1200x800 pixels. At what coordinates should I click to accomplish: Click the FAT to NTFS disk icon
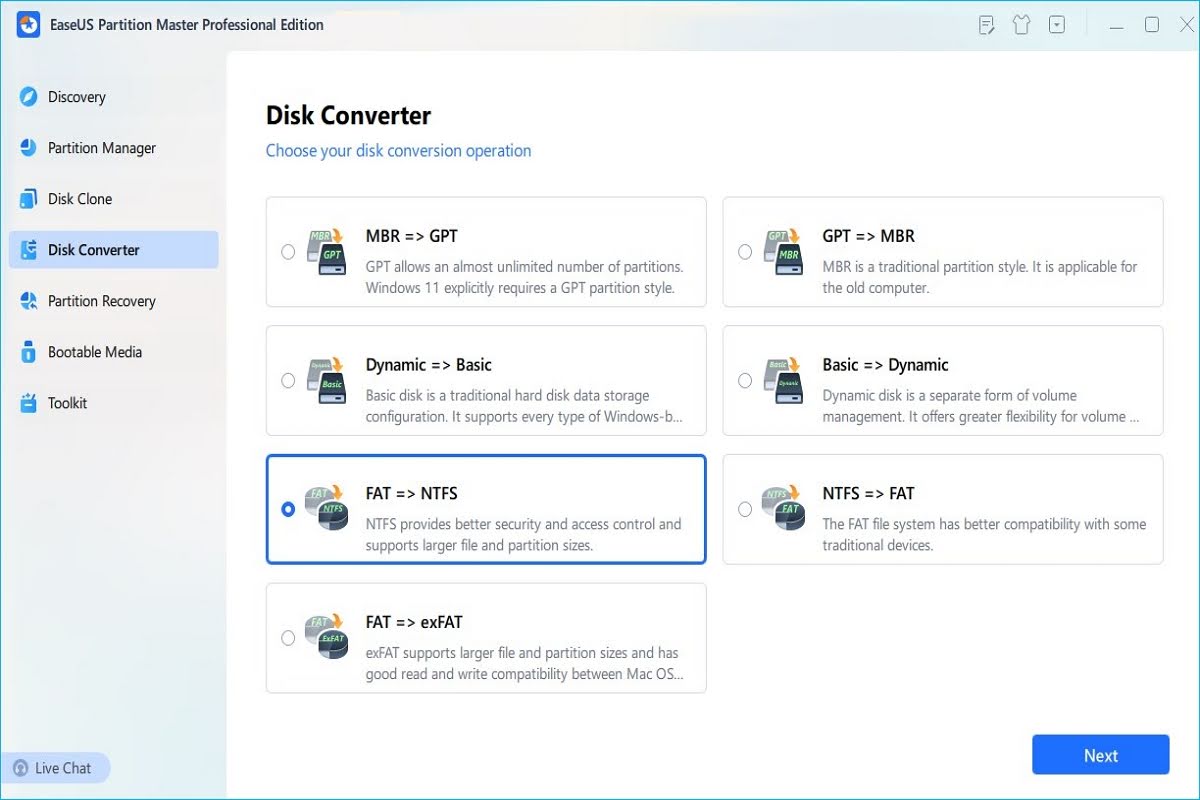coord(327,508)
